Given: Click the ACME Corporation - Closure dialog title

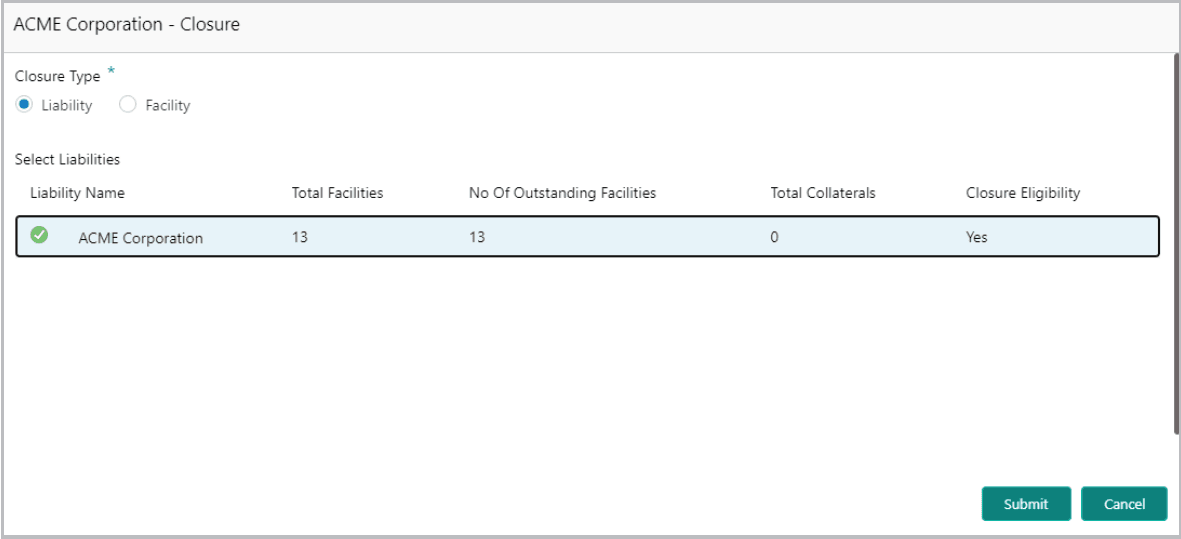Looking at the screenshot, I should pyautogui.click(x=127, y=24).
